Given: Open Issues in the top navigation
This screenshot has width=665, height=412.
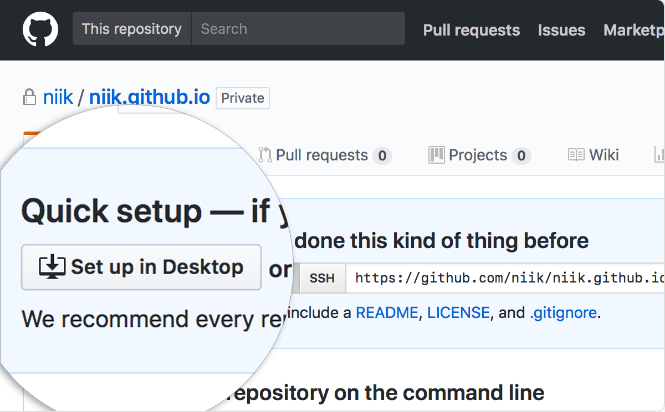Looking at the screenshot, I should click(561, 30).
